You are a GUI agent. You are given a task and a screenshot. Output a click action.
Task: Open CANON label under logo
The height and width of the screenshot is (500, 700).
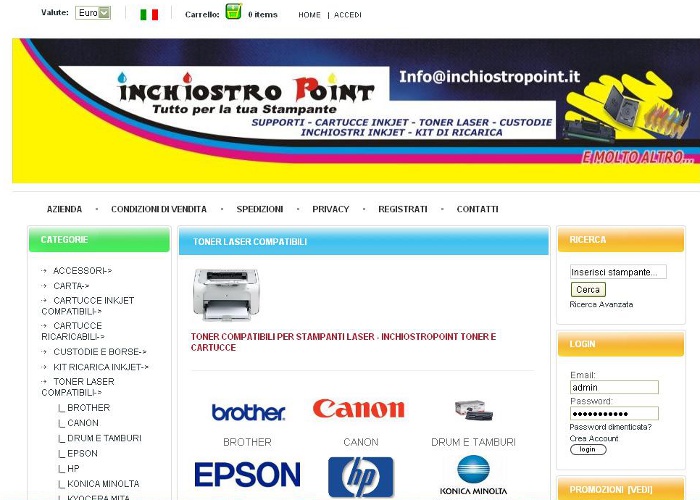[361, 442]
